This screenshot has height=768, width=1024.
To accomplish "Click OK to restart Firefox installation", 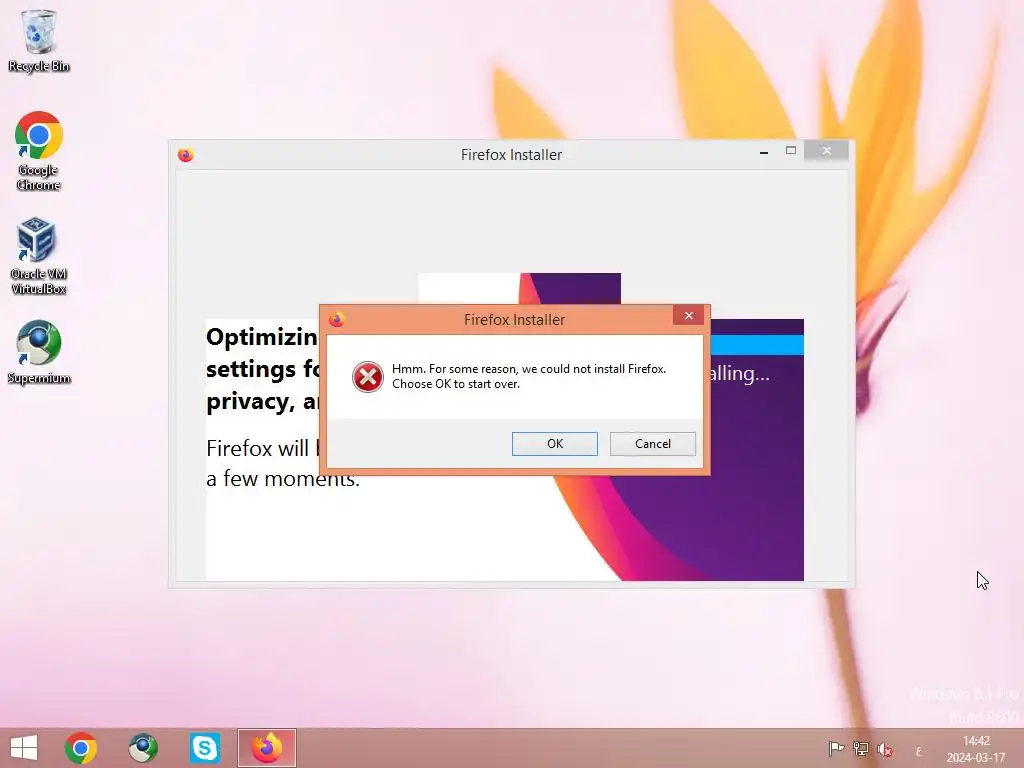I will (x=554, y=443).
